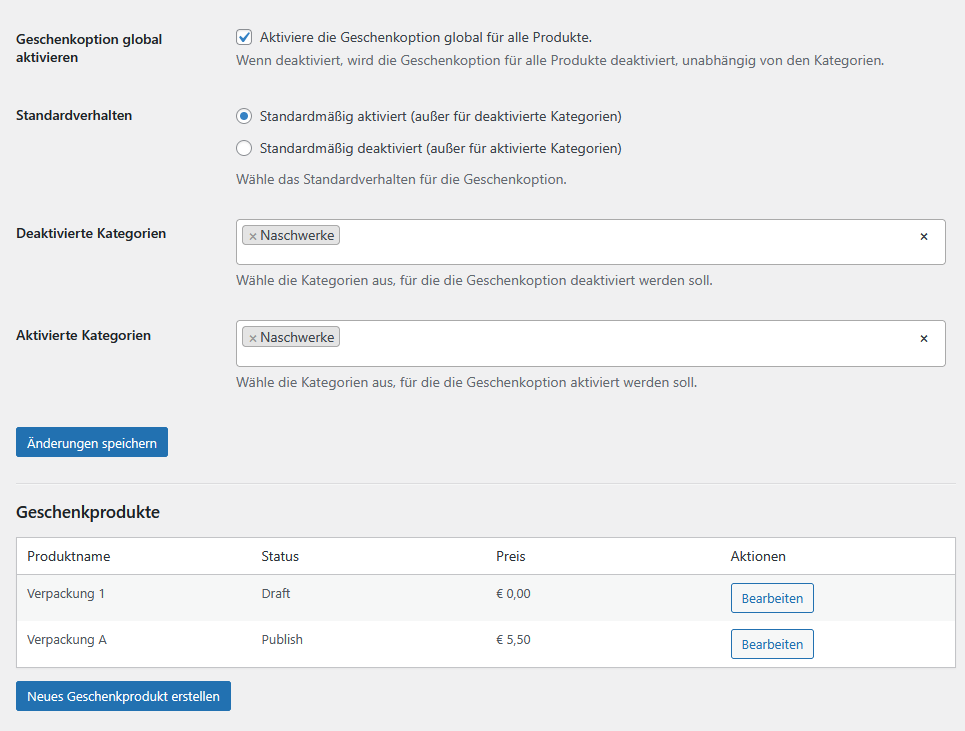The height and width of the screenshot is (731, 965).
Task: Click the Publish status of Verpackung A
Action: [x=282, y=640]
